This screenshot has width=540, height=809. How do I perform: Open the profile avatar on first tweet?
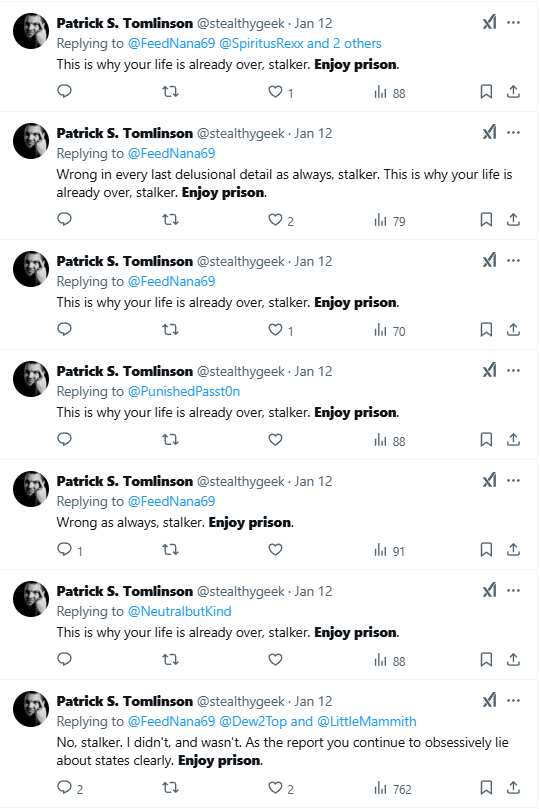coord(31,31)
